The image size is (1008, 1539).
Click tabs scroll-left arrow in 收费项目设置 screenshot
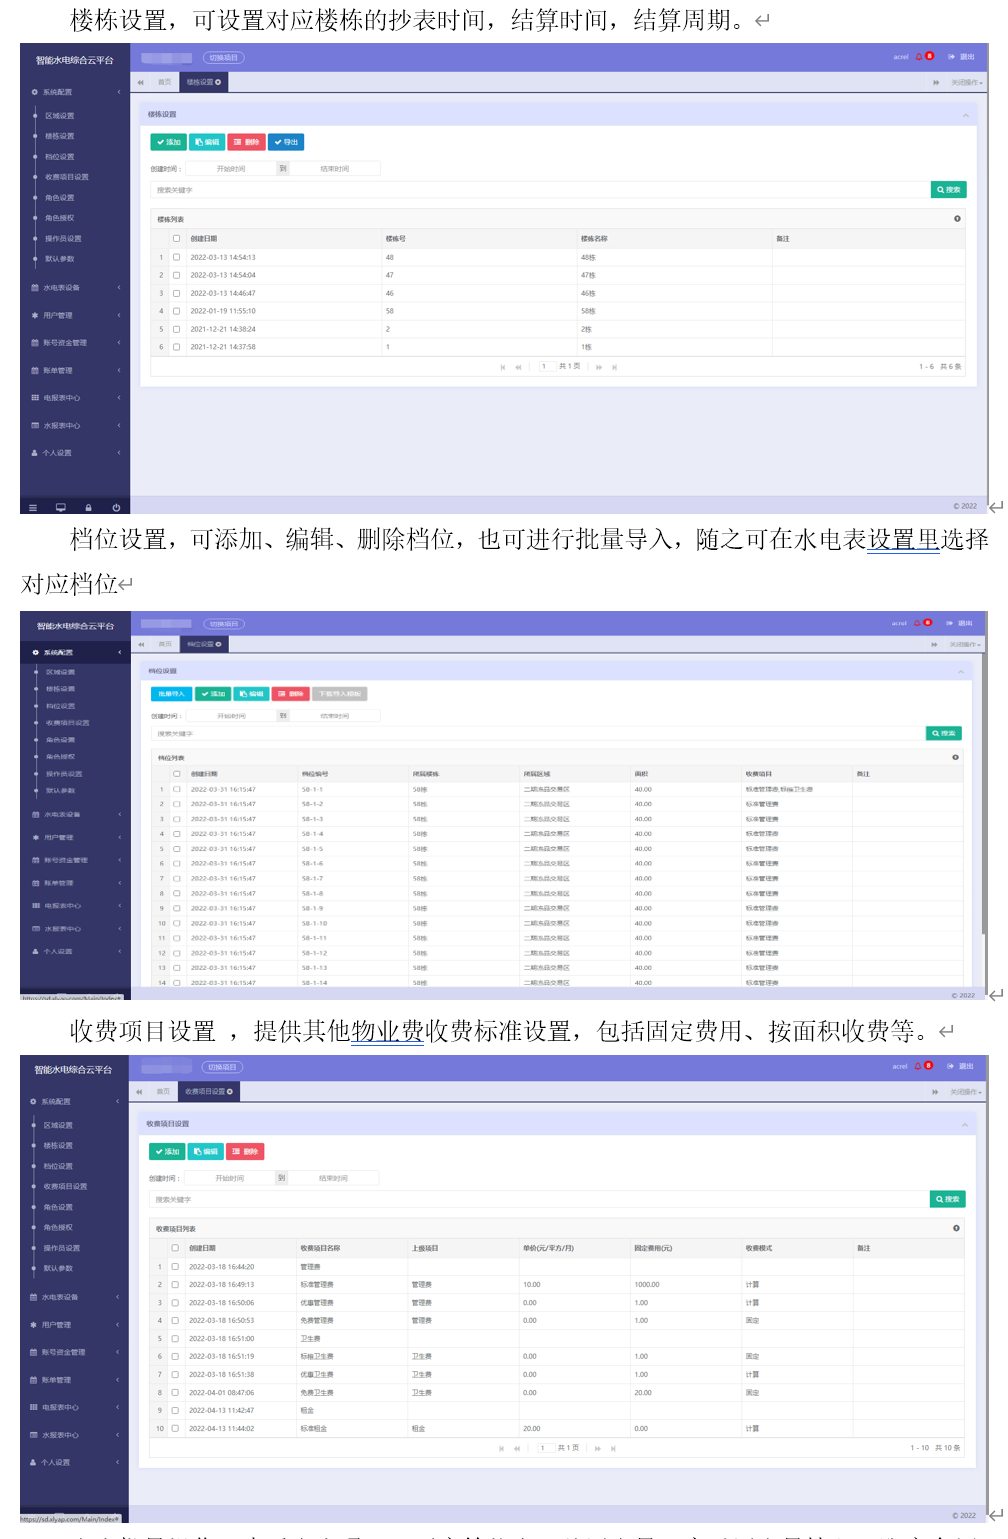click(140, 1092)
